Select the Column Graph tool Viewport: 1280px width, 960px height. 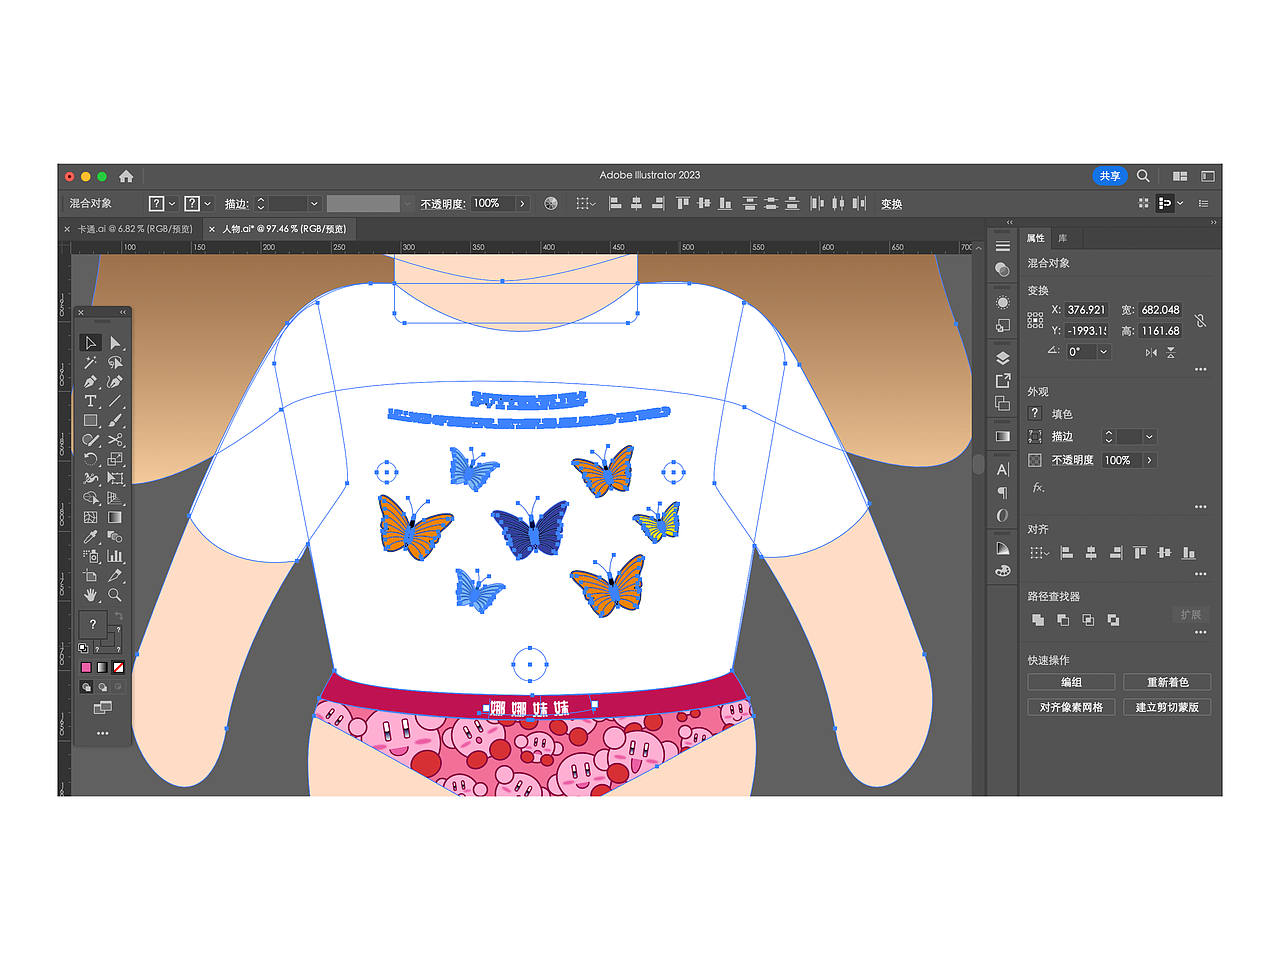pyautogui.click(x=115, y=556)
